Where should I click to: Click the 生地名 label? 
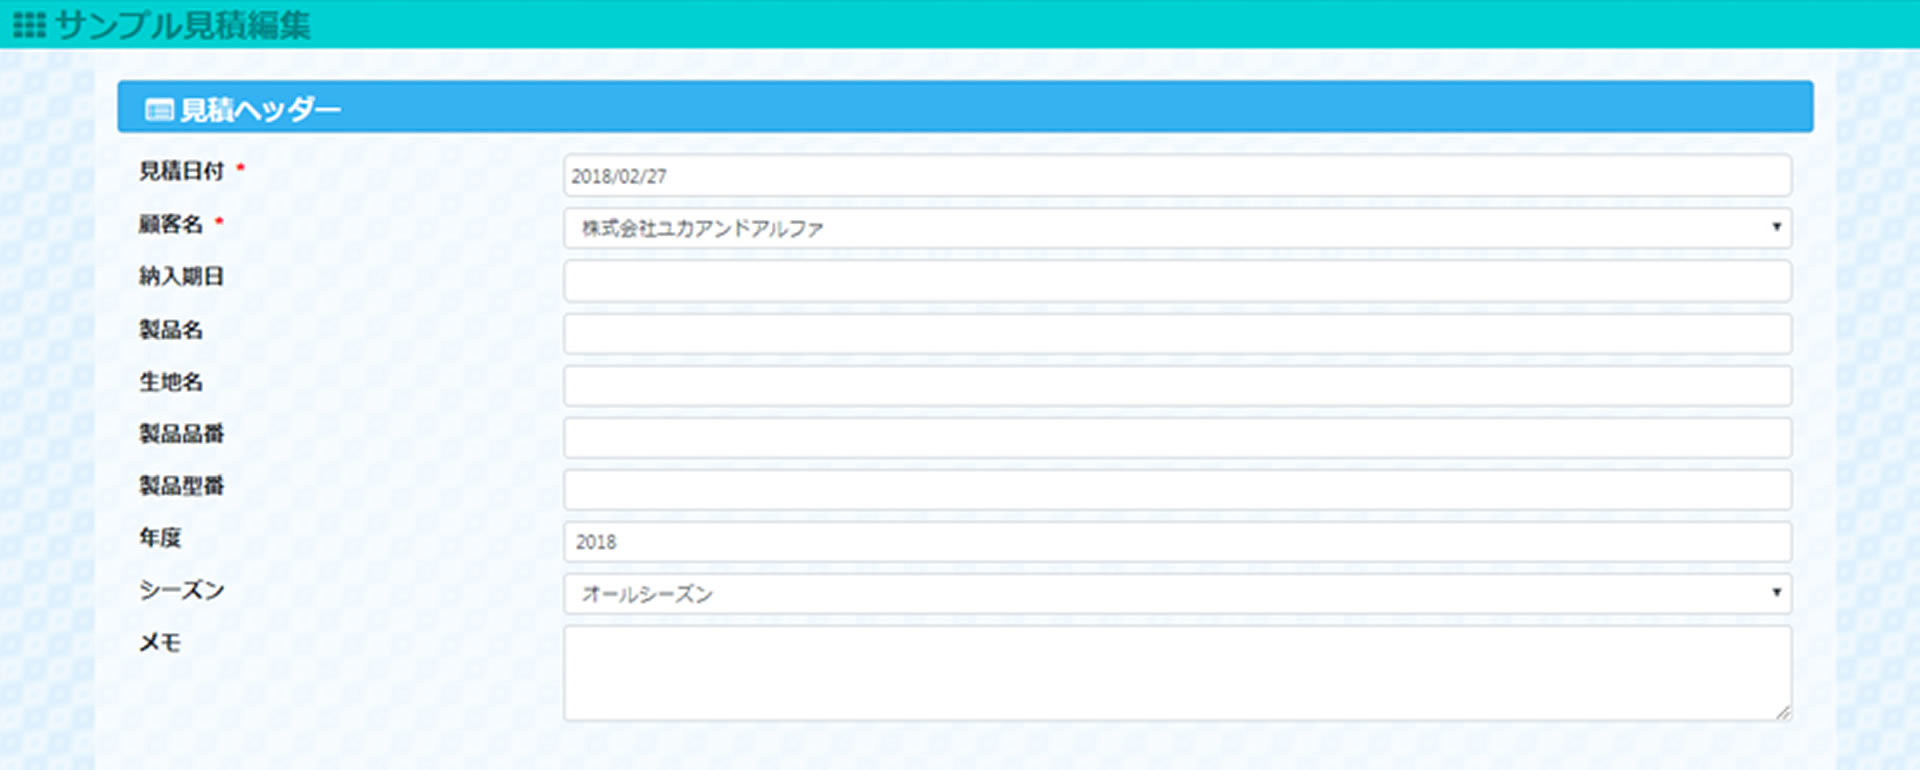171,381
